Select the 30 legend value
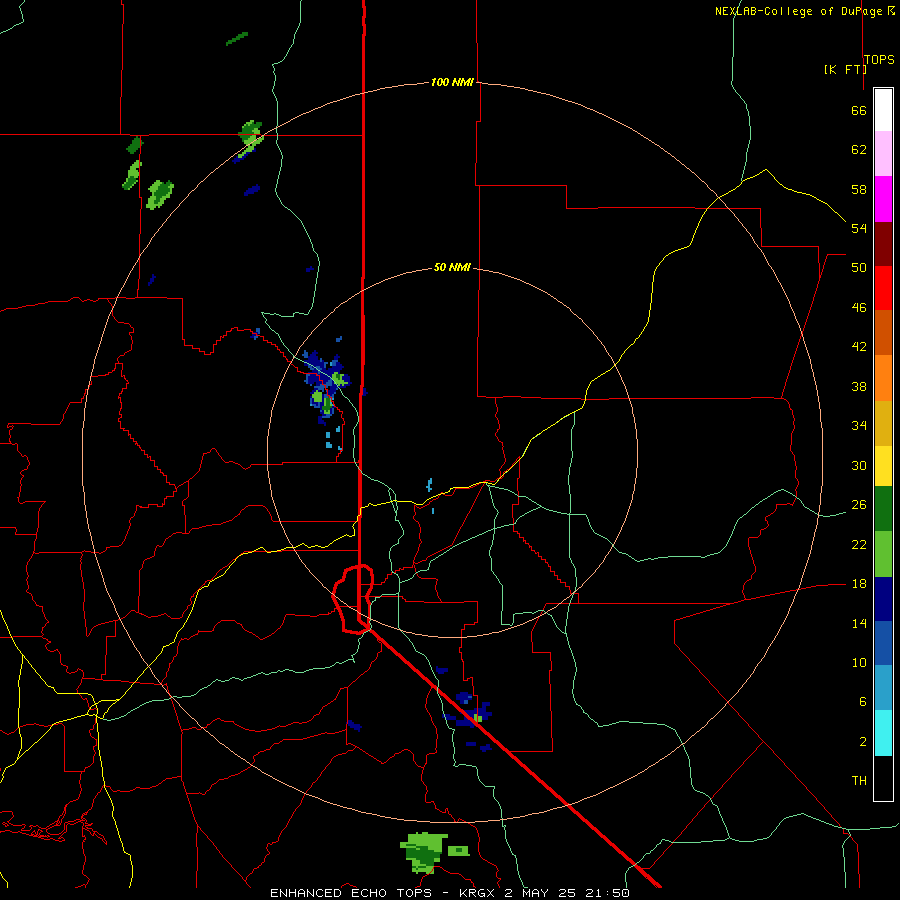The height and width of the screenshot is (900, 900). (x=859, y=465)
